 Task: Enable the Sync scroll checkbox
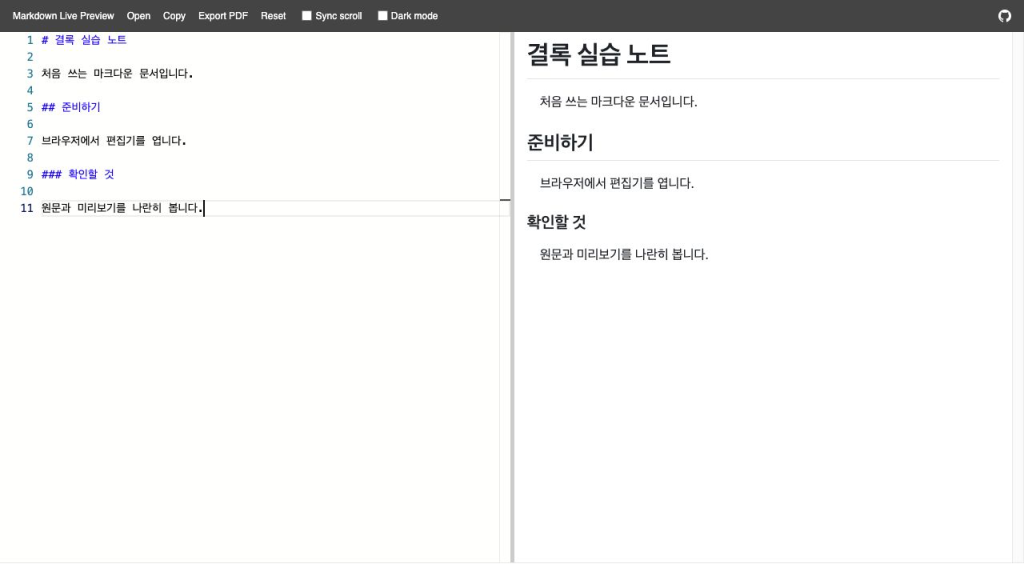306,16
